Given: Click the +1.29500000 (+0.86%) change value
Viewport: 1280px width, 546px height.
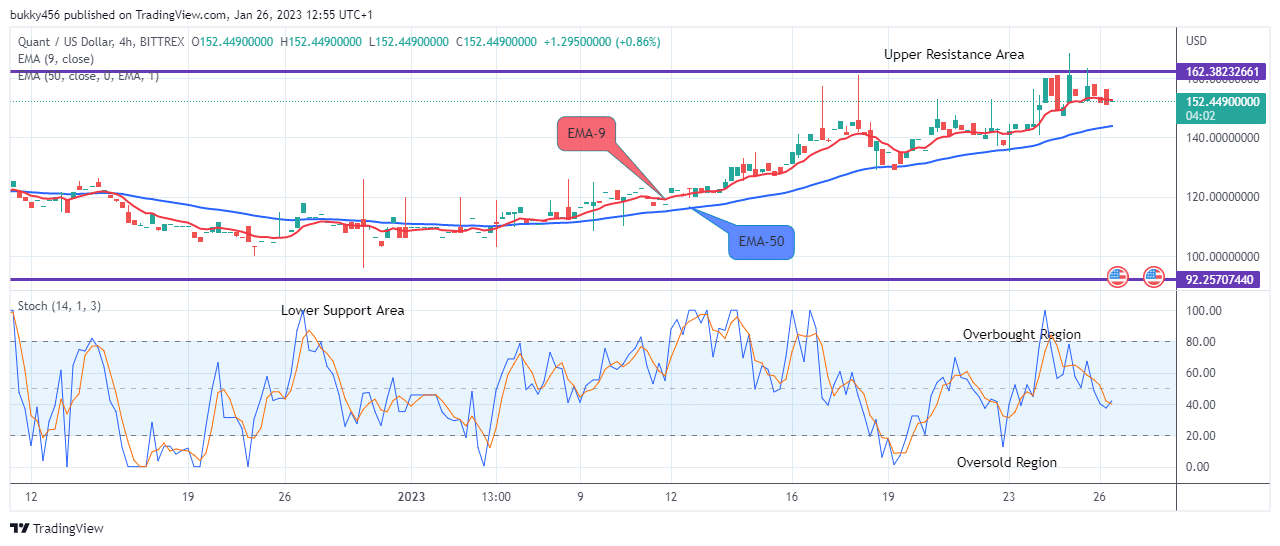Looking at the screenshot, I should pos(601,42).
